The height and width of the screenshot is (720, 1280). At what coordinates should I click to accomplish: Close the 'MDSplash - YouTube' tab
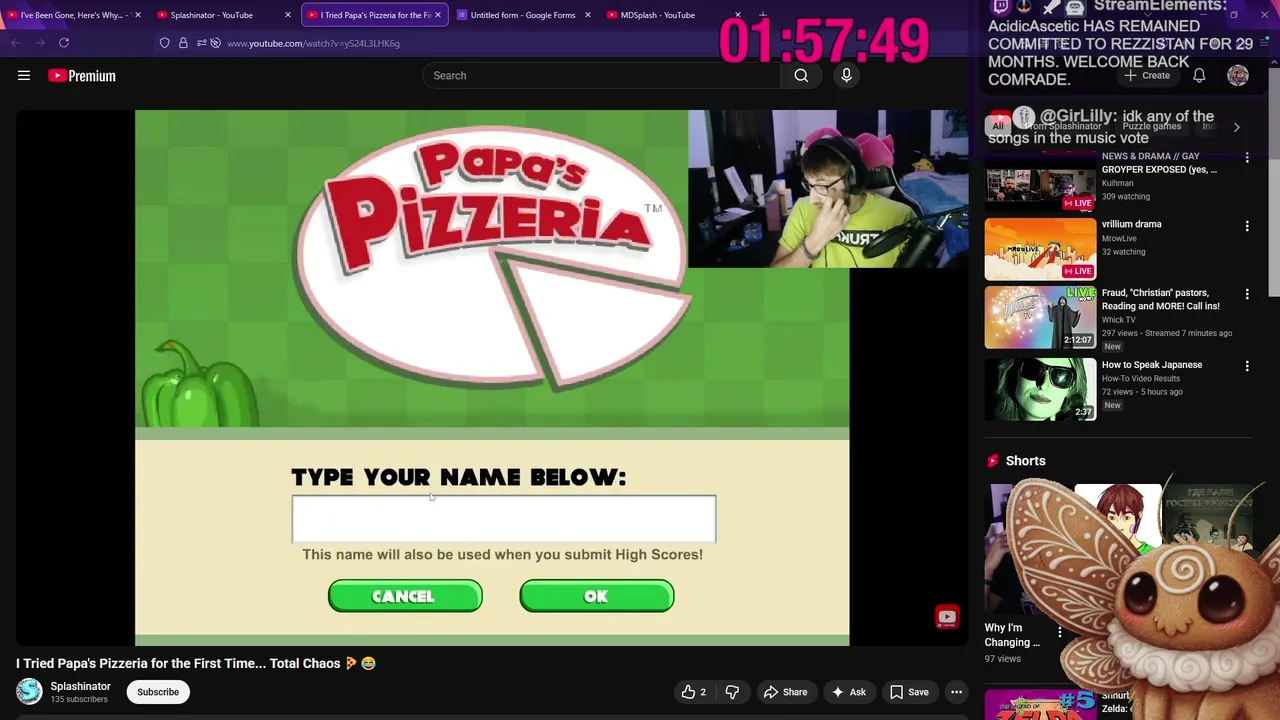738,15
